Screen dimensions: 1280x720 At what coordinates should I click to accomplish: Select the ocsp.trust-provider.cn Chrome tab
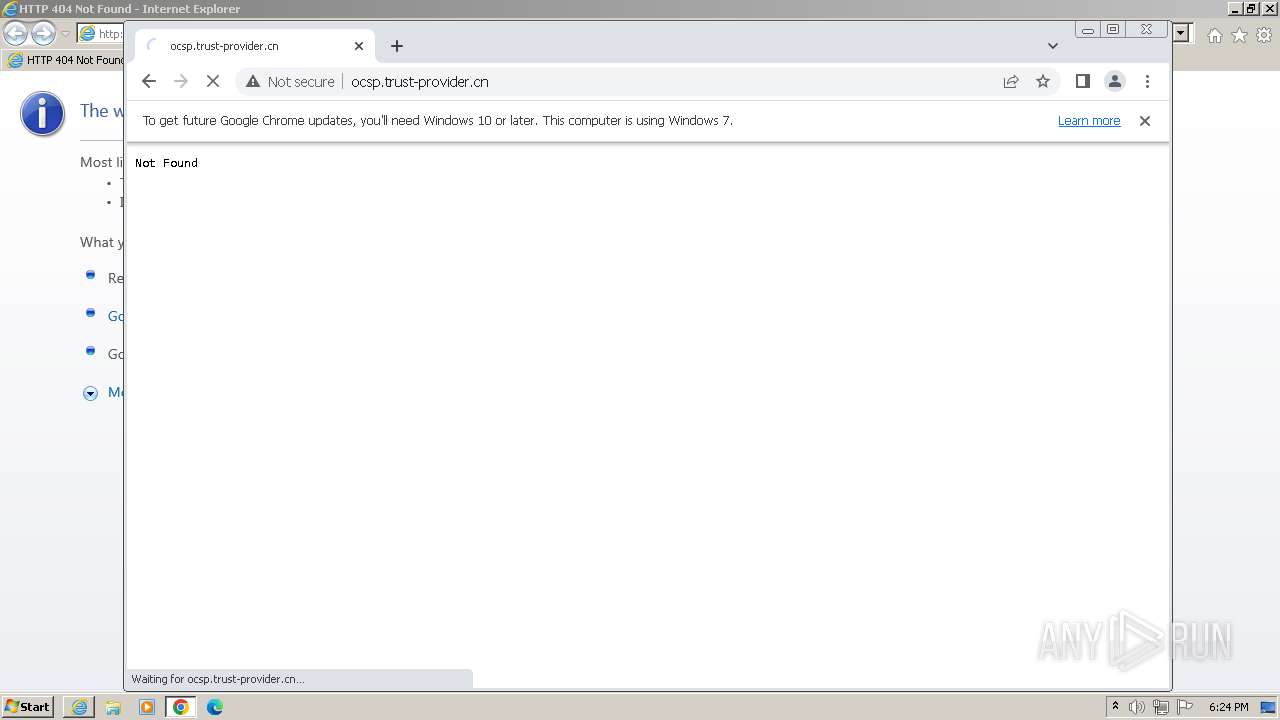(x=254, y=46)
